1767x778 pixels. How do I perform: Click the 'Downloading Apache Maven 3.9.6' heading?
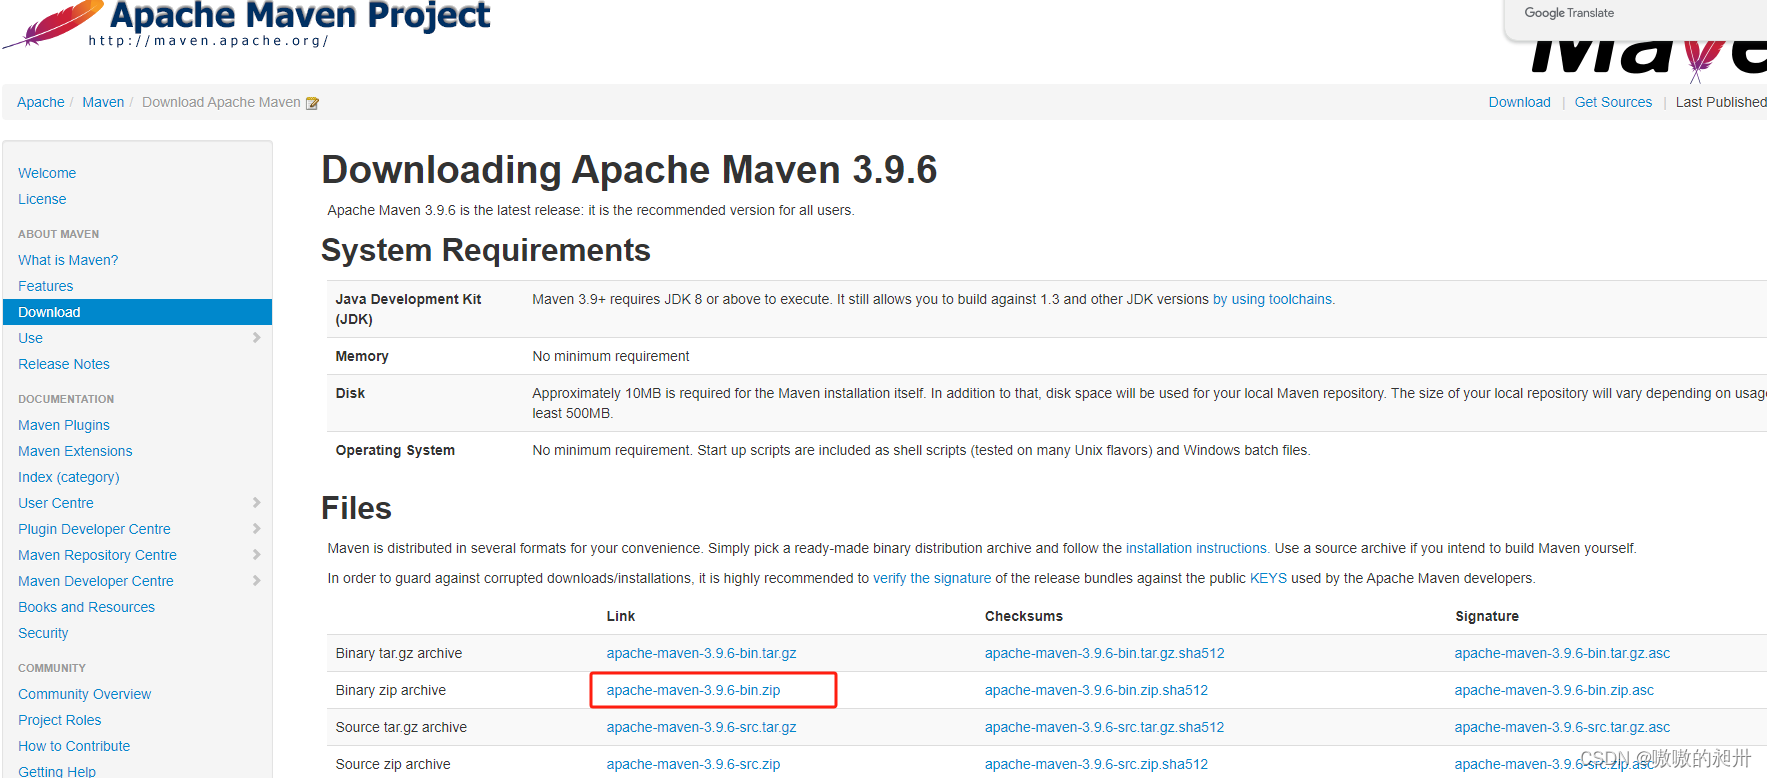click(x=629, y=170)
